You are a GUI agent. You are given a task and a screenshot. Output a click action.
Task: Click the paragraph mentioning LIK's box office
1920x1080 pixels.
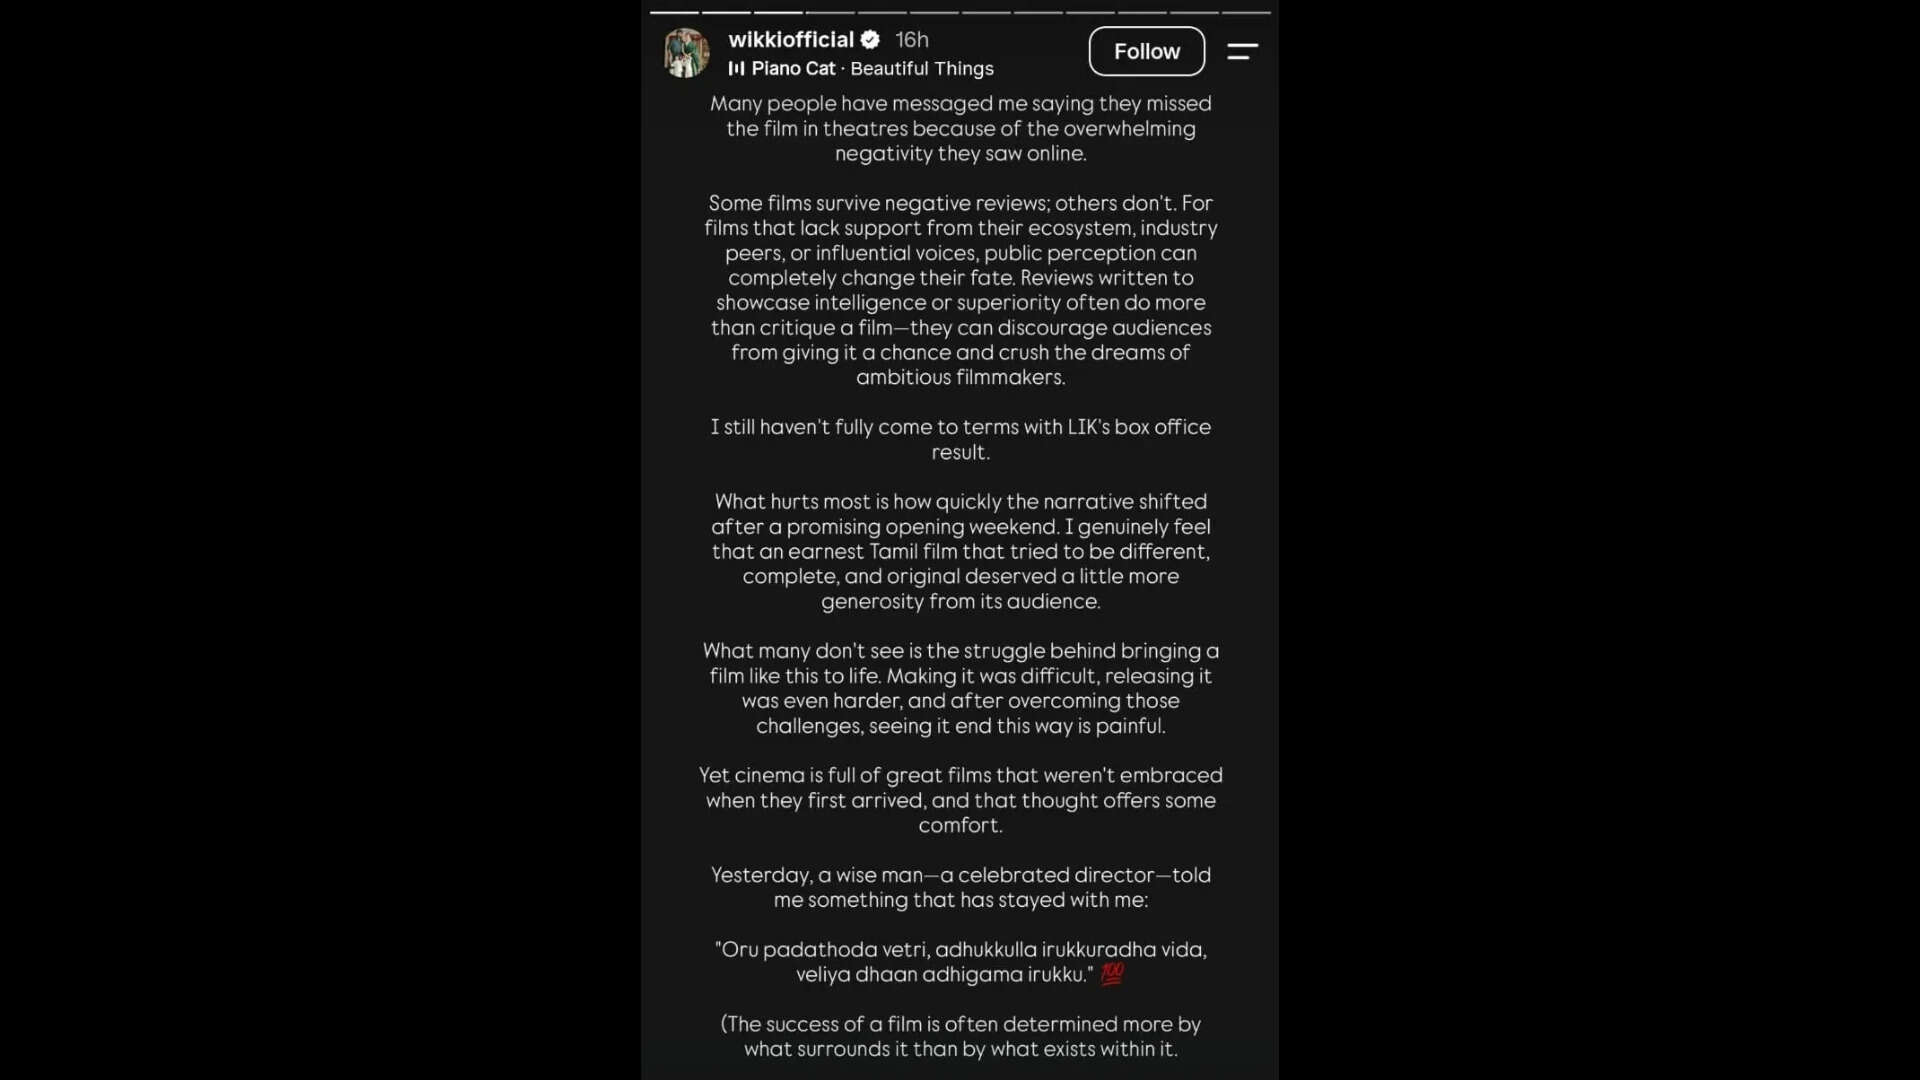pos(960,439)
